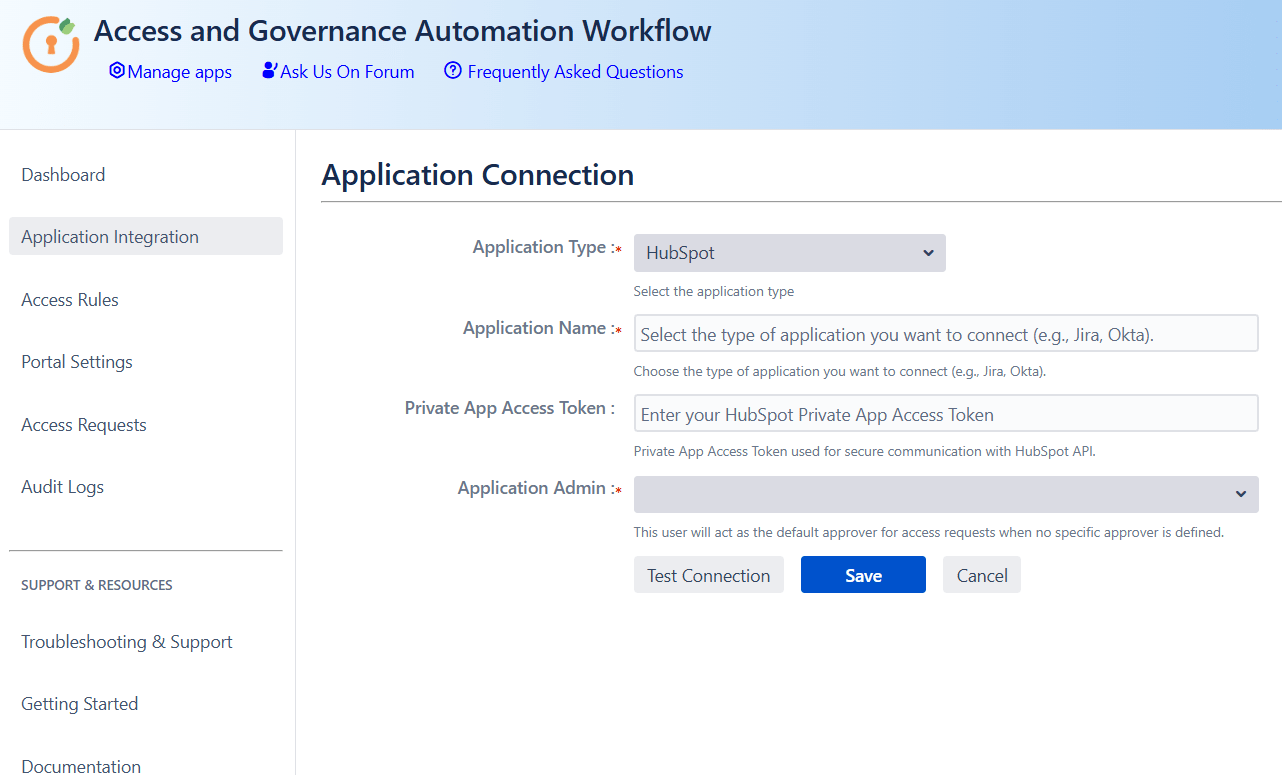This screenshot has width=1282, height=775.
Task: Open the Application Type dropdown showing HubSpot
Action: coord(790,253)
